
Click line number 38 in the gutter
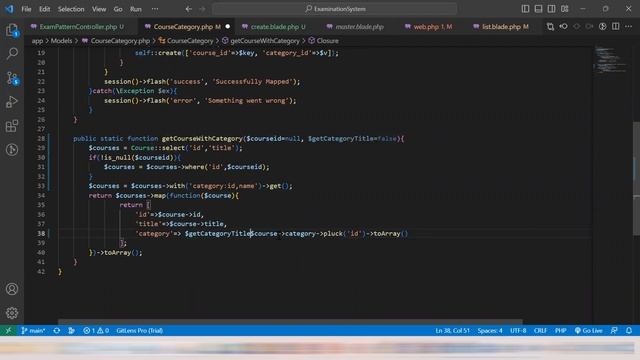pos(41,233)
